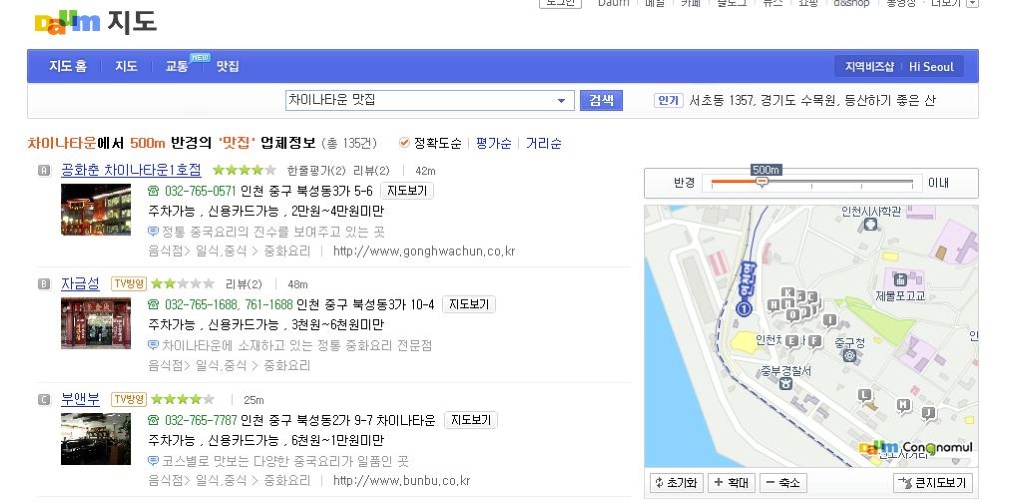1024x504 pixels.
Task: Click marker B badge beside 자금성
Action: click(44, 284)
